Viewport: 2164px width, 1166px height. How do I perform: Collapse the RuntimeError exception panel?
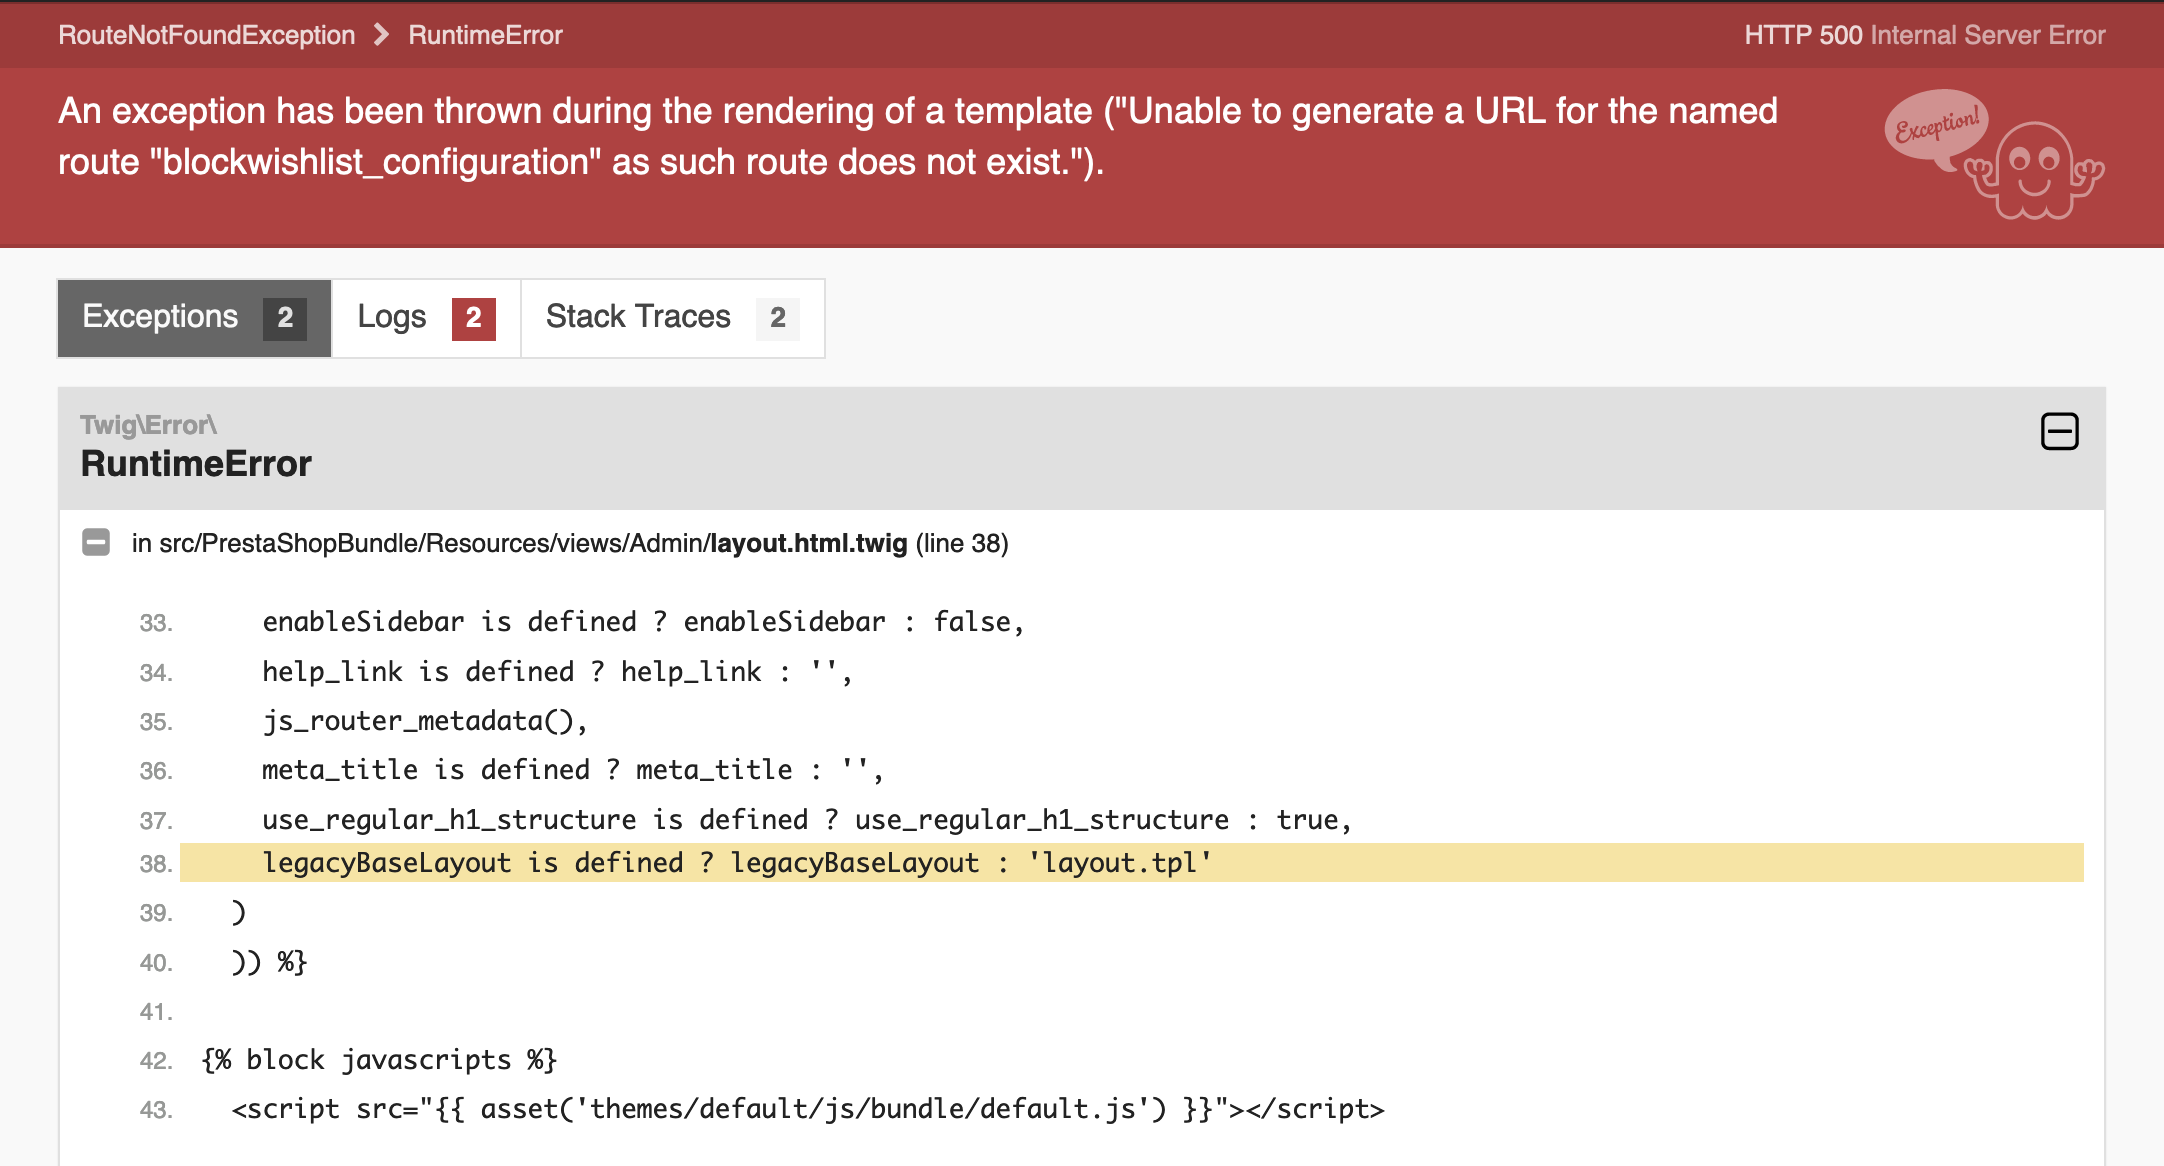(x=2059, y=432)
